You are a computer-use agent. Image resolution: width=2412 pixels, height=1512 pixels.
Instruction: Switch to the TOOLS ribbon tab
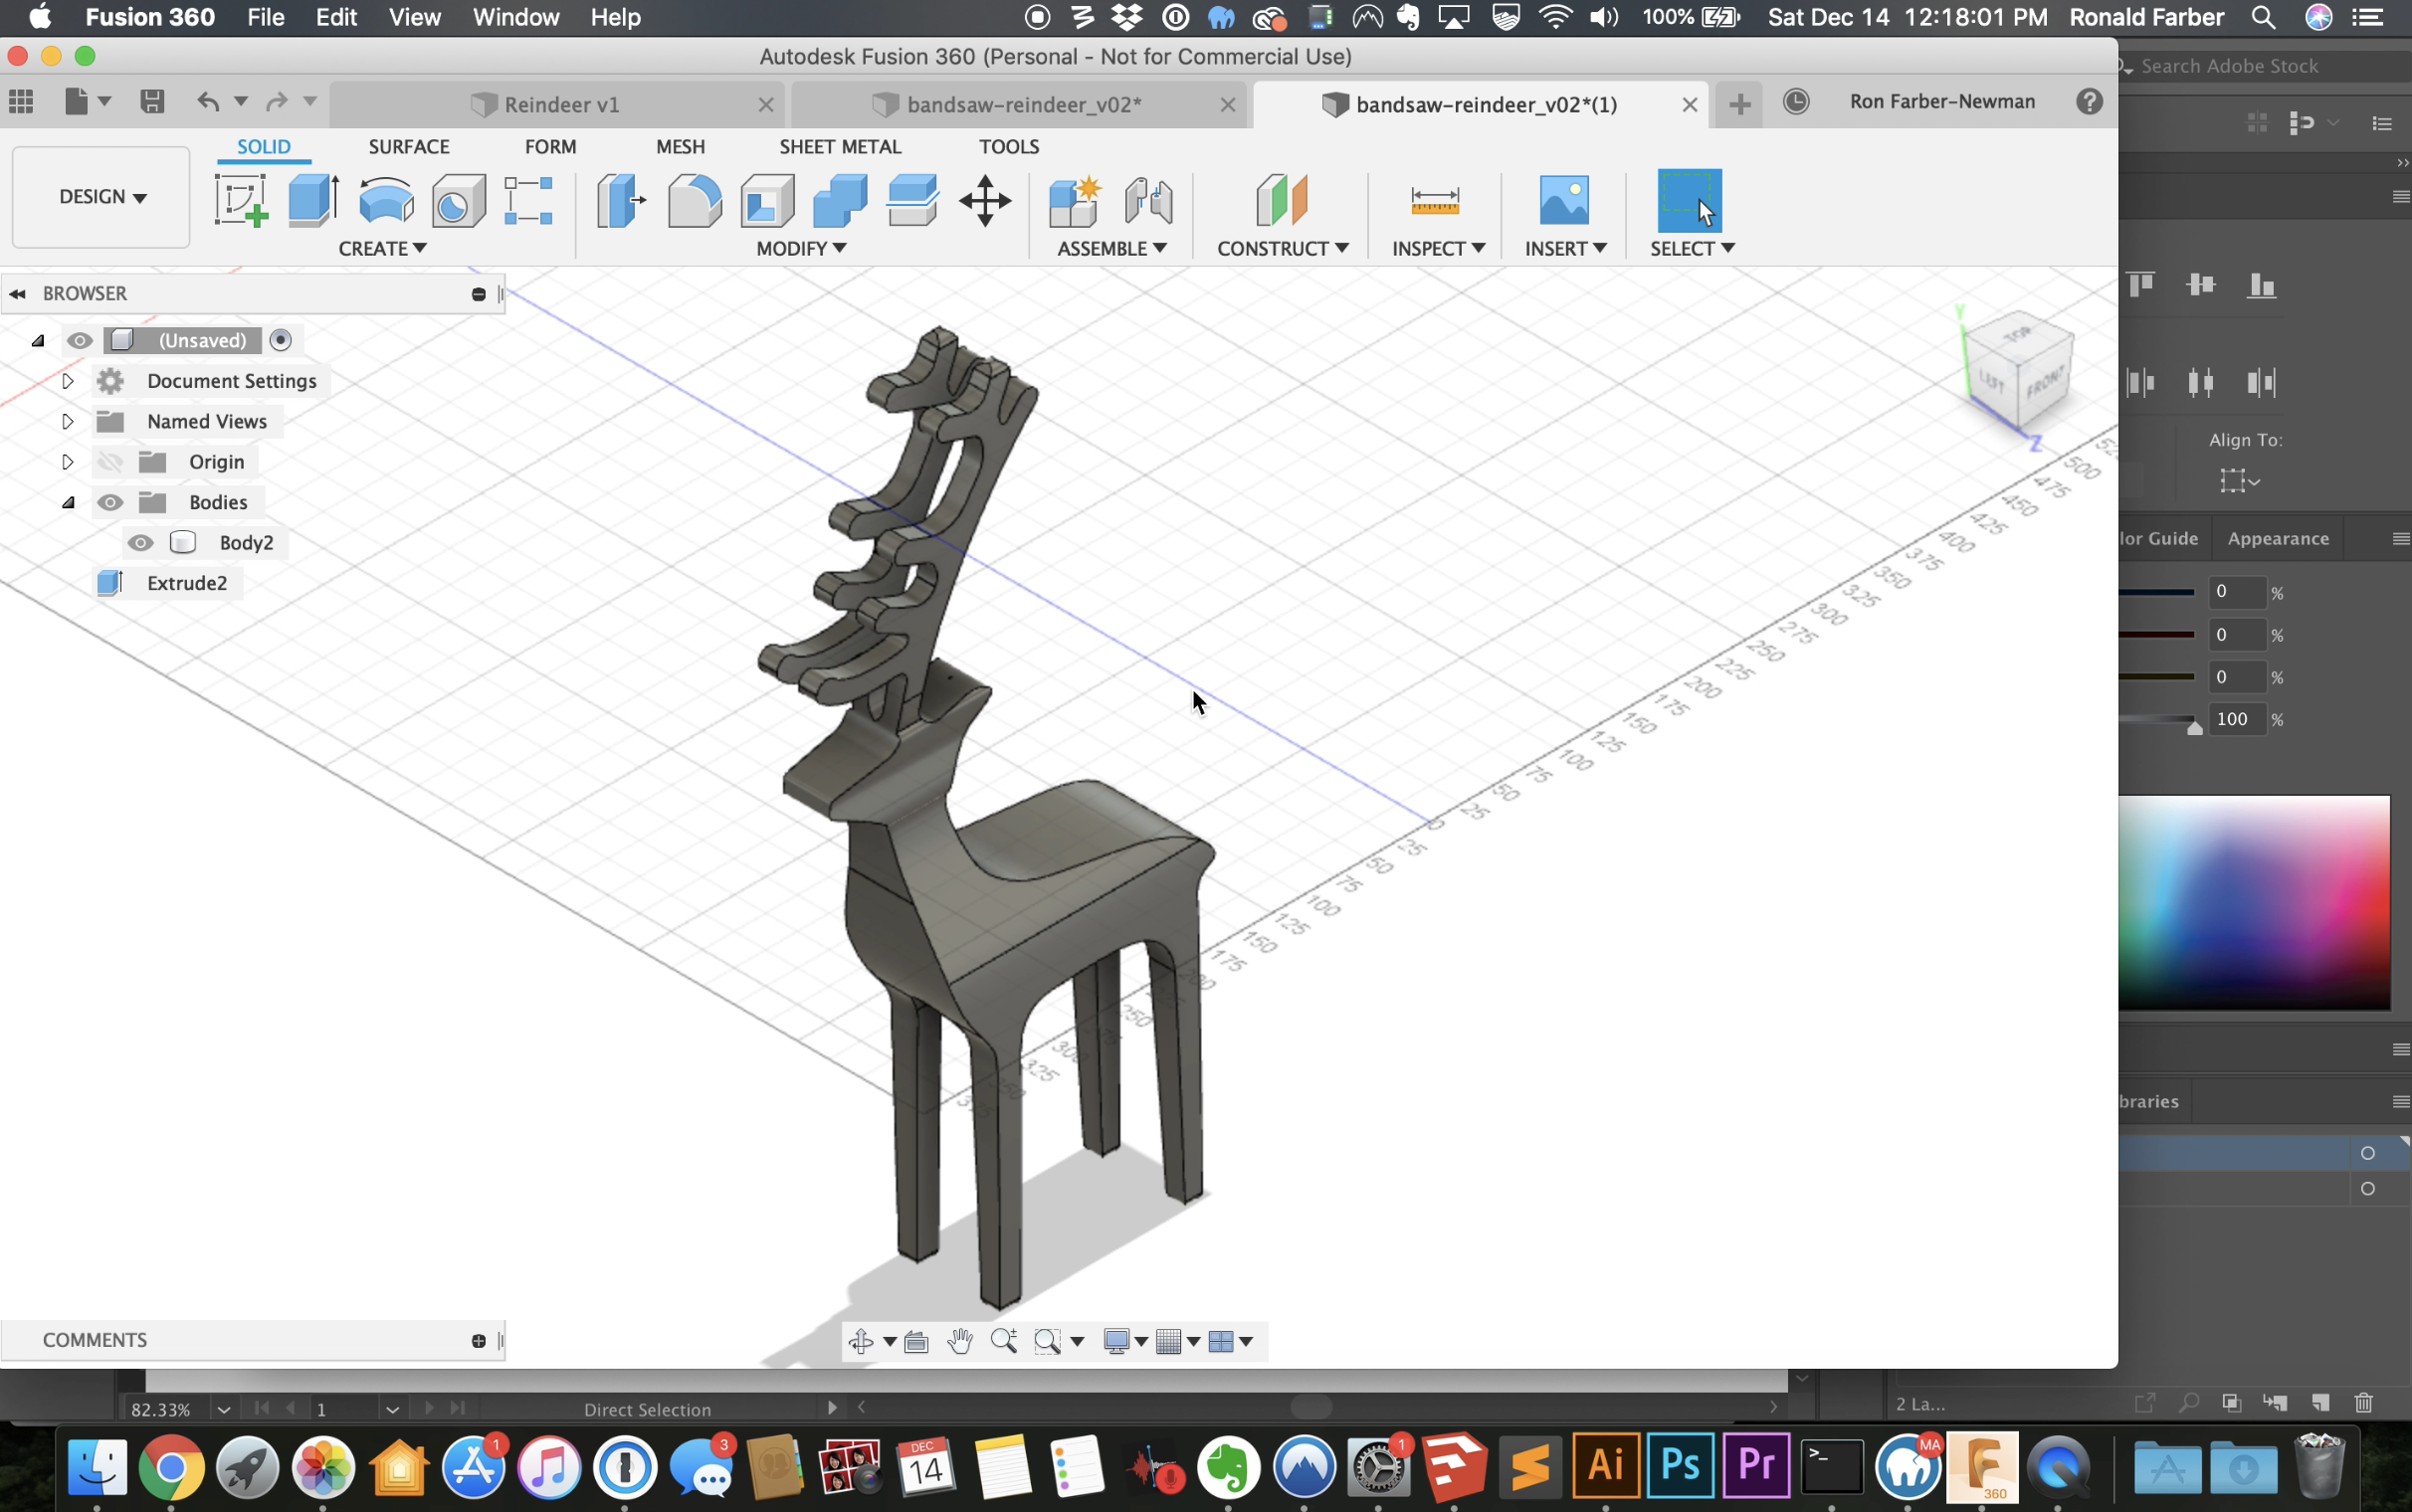pyautogui.click(x=1009, y=146)
